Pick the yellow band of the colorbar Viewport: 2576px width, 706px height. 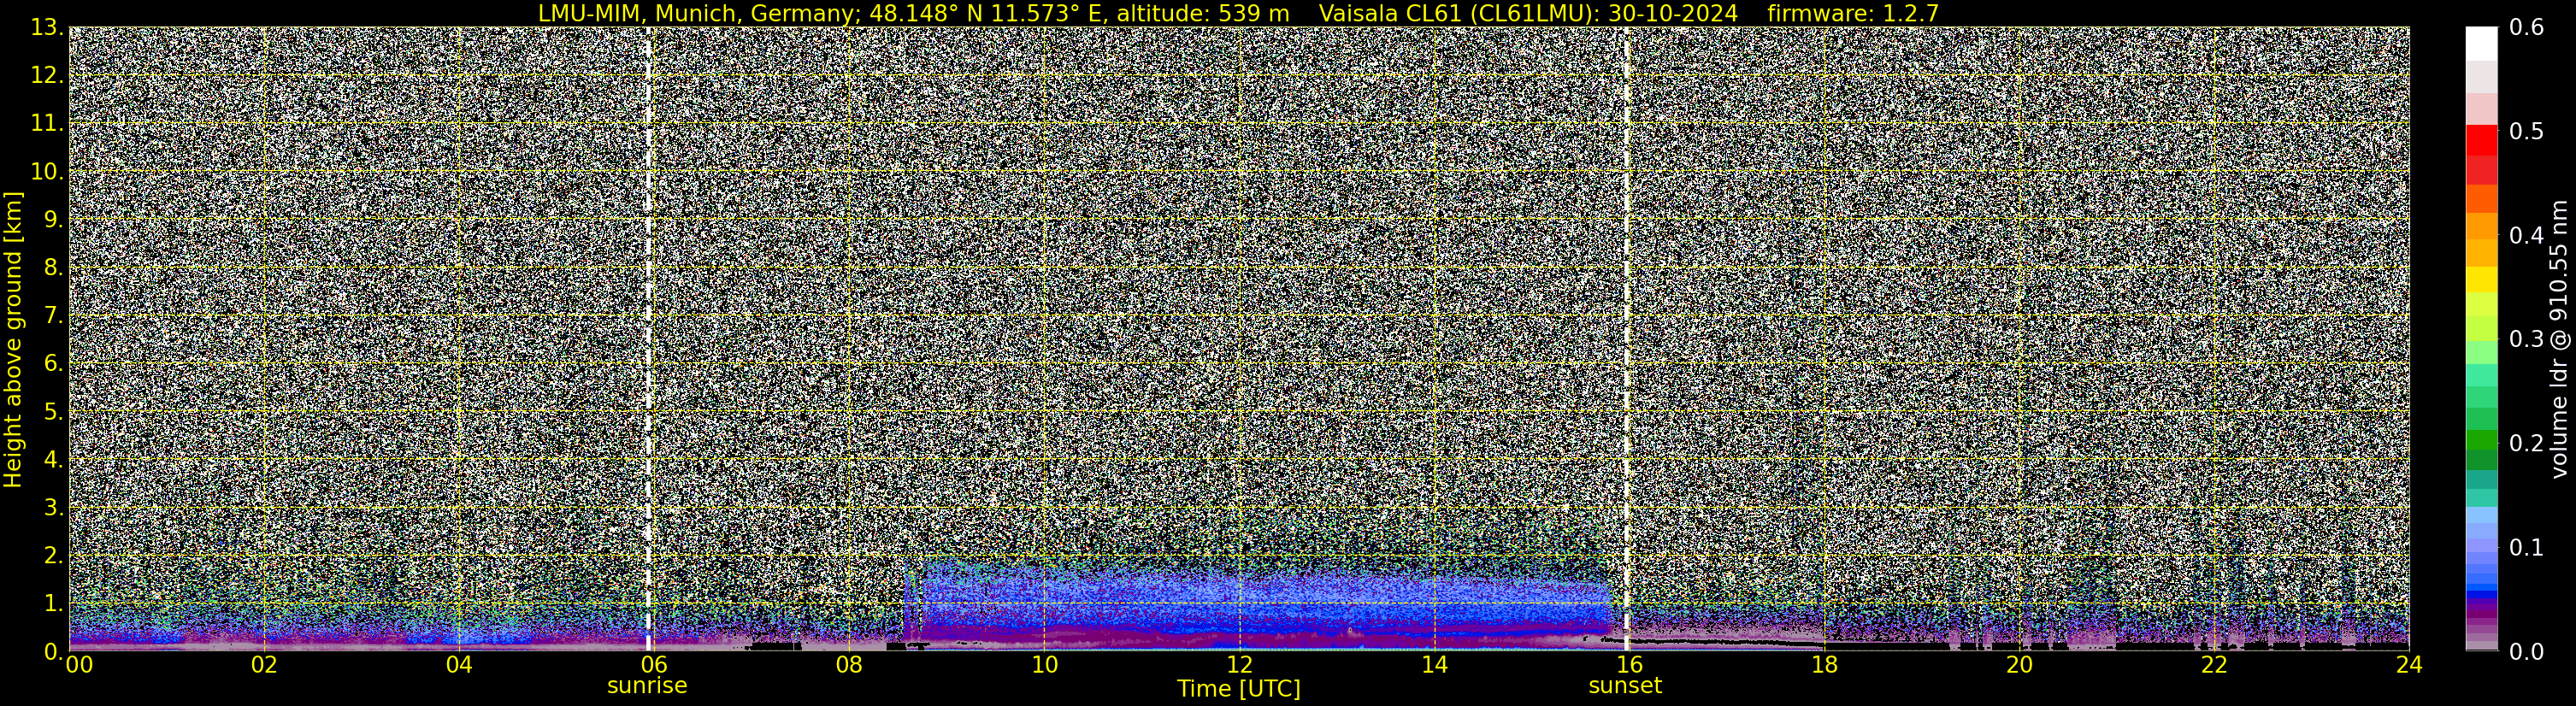pos(2481,279)
